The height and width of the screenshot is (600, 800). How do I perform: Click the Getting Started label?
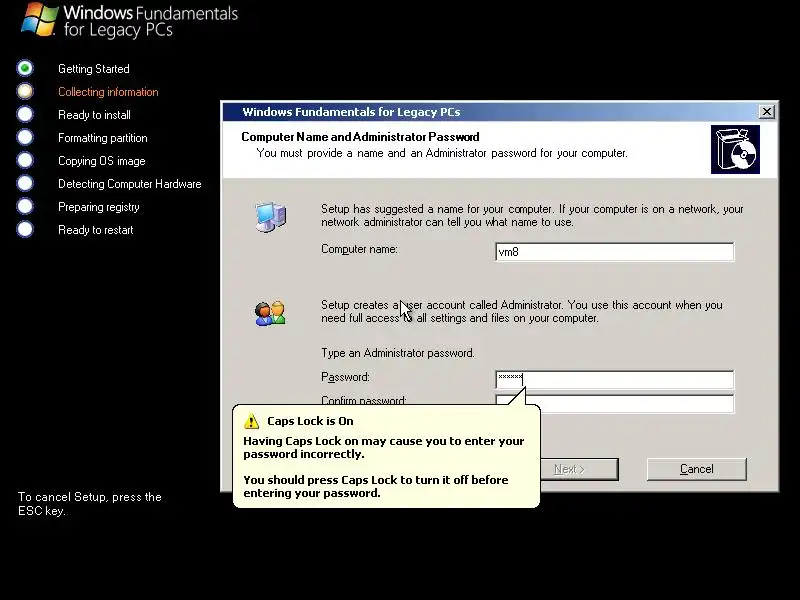pos(94,69)
